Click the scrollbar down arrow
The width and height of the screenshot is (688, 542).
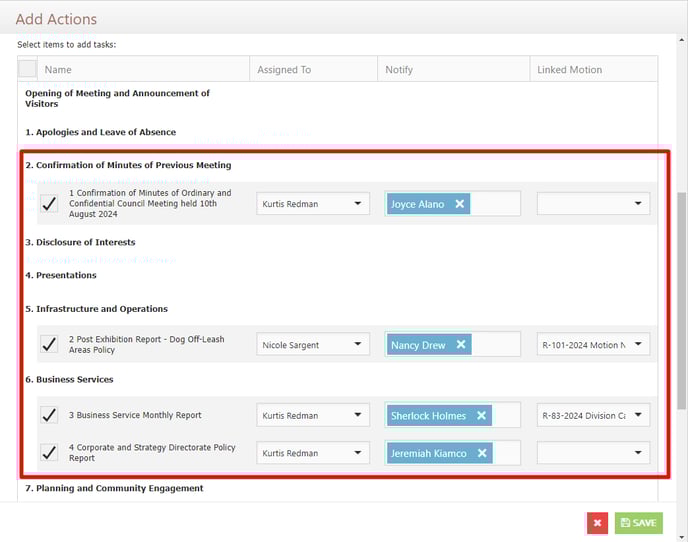point(681,537)
